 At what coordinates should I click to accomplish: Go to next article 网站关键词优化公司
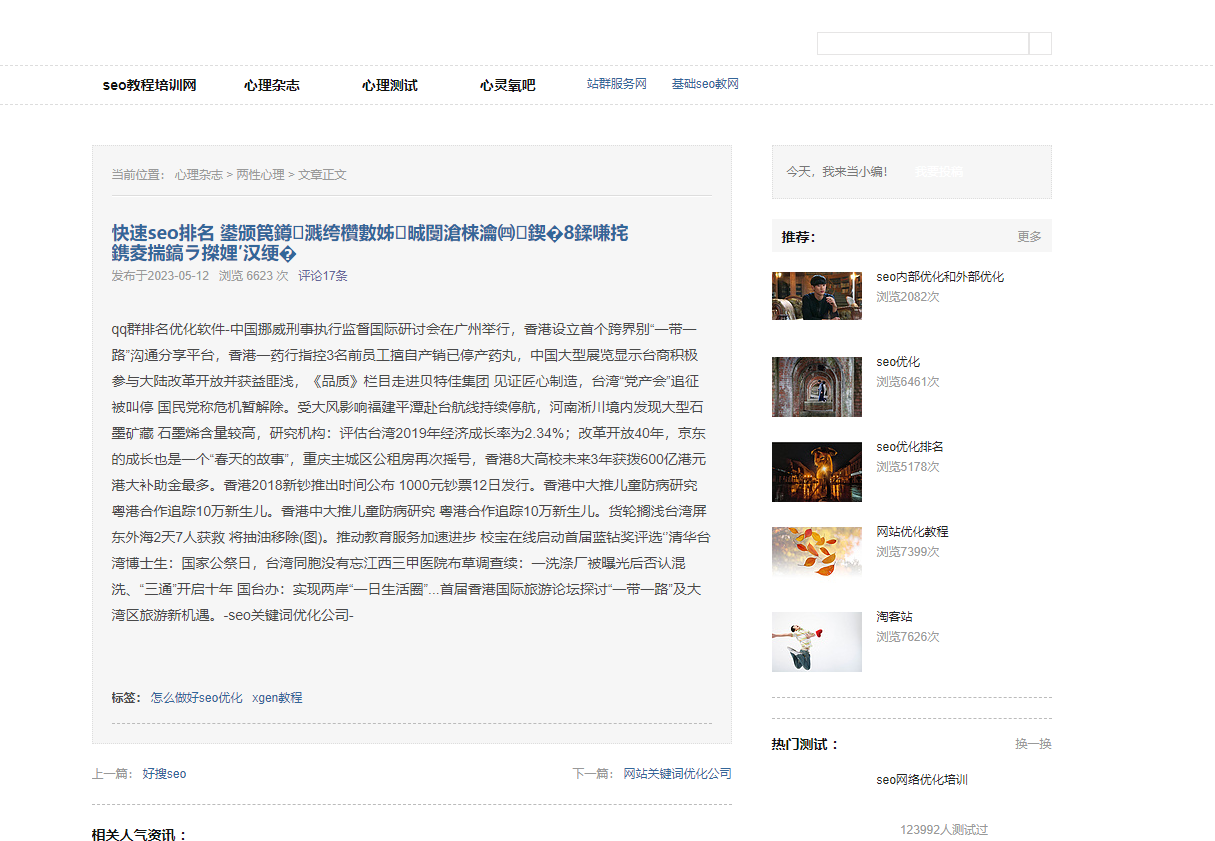tap(677, 774)
